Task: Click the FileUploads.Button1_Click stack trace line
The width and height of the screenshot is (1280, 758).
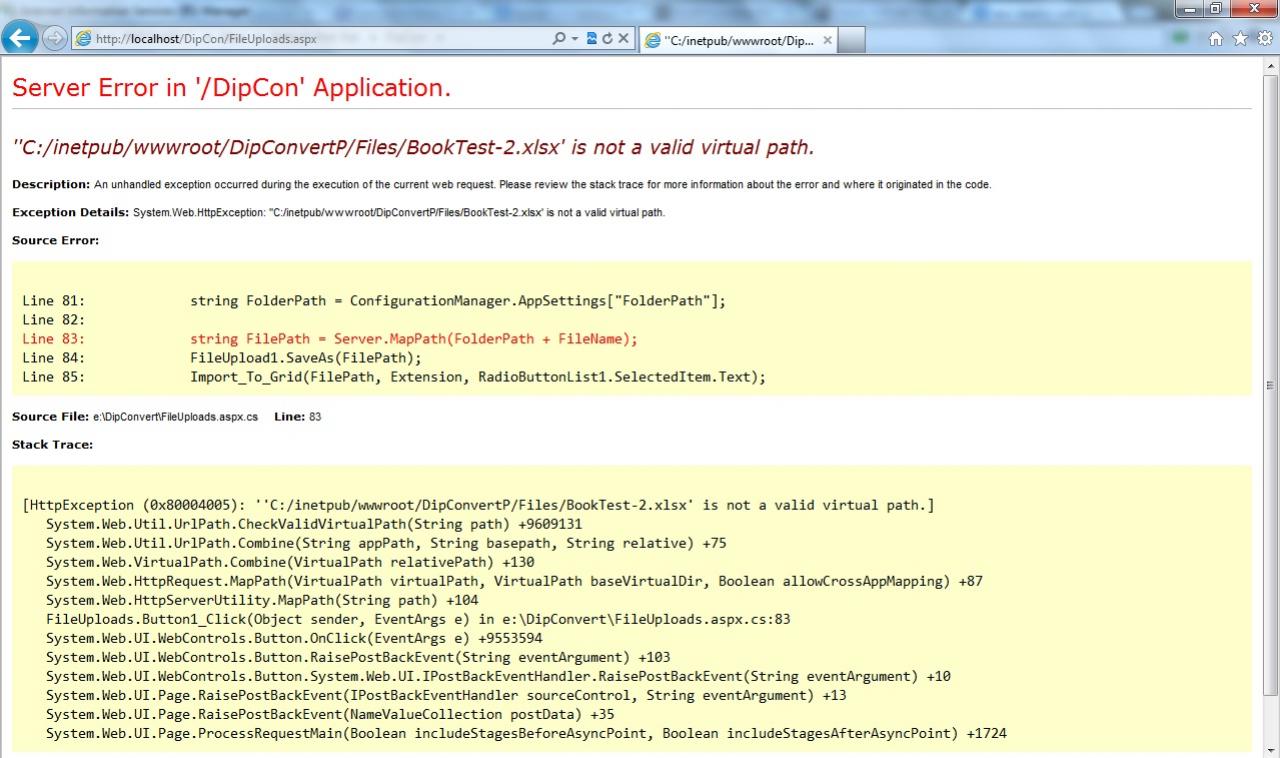Action: (x=418, y=619)
